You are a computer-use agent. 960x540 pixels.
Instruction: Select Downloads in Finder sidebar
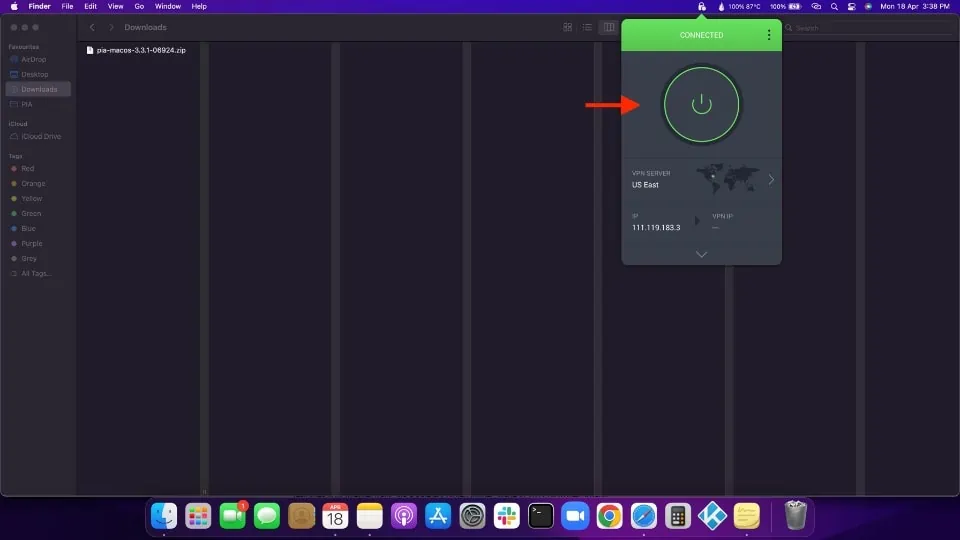click(39, 89)
